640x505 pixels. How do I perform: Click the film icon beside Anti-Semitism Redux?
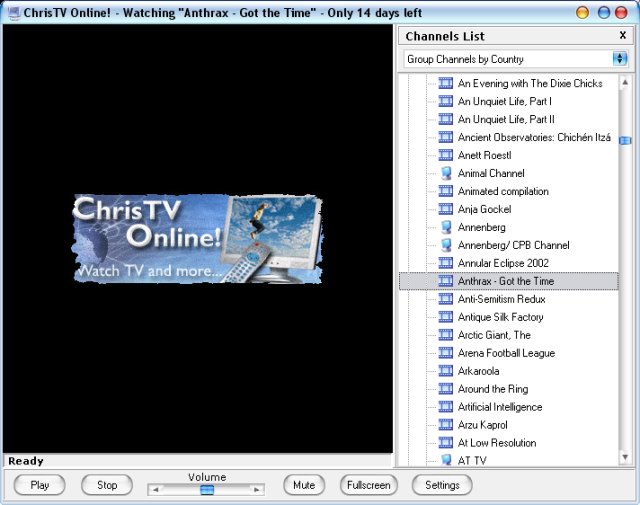click(x=445, y=299)
